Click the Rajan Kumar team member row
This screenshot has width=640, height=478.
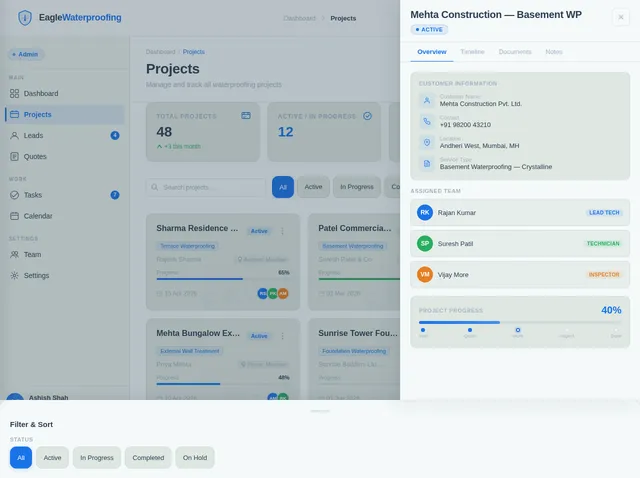[520, 212]
